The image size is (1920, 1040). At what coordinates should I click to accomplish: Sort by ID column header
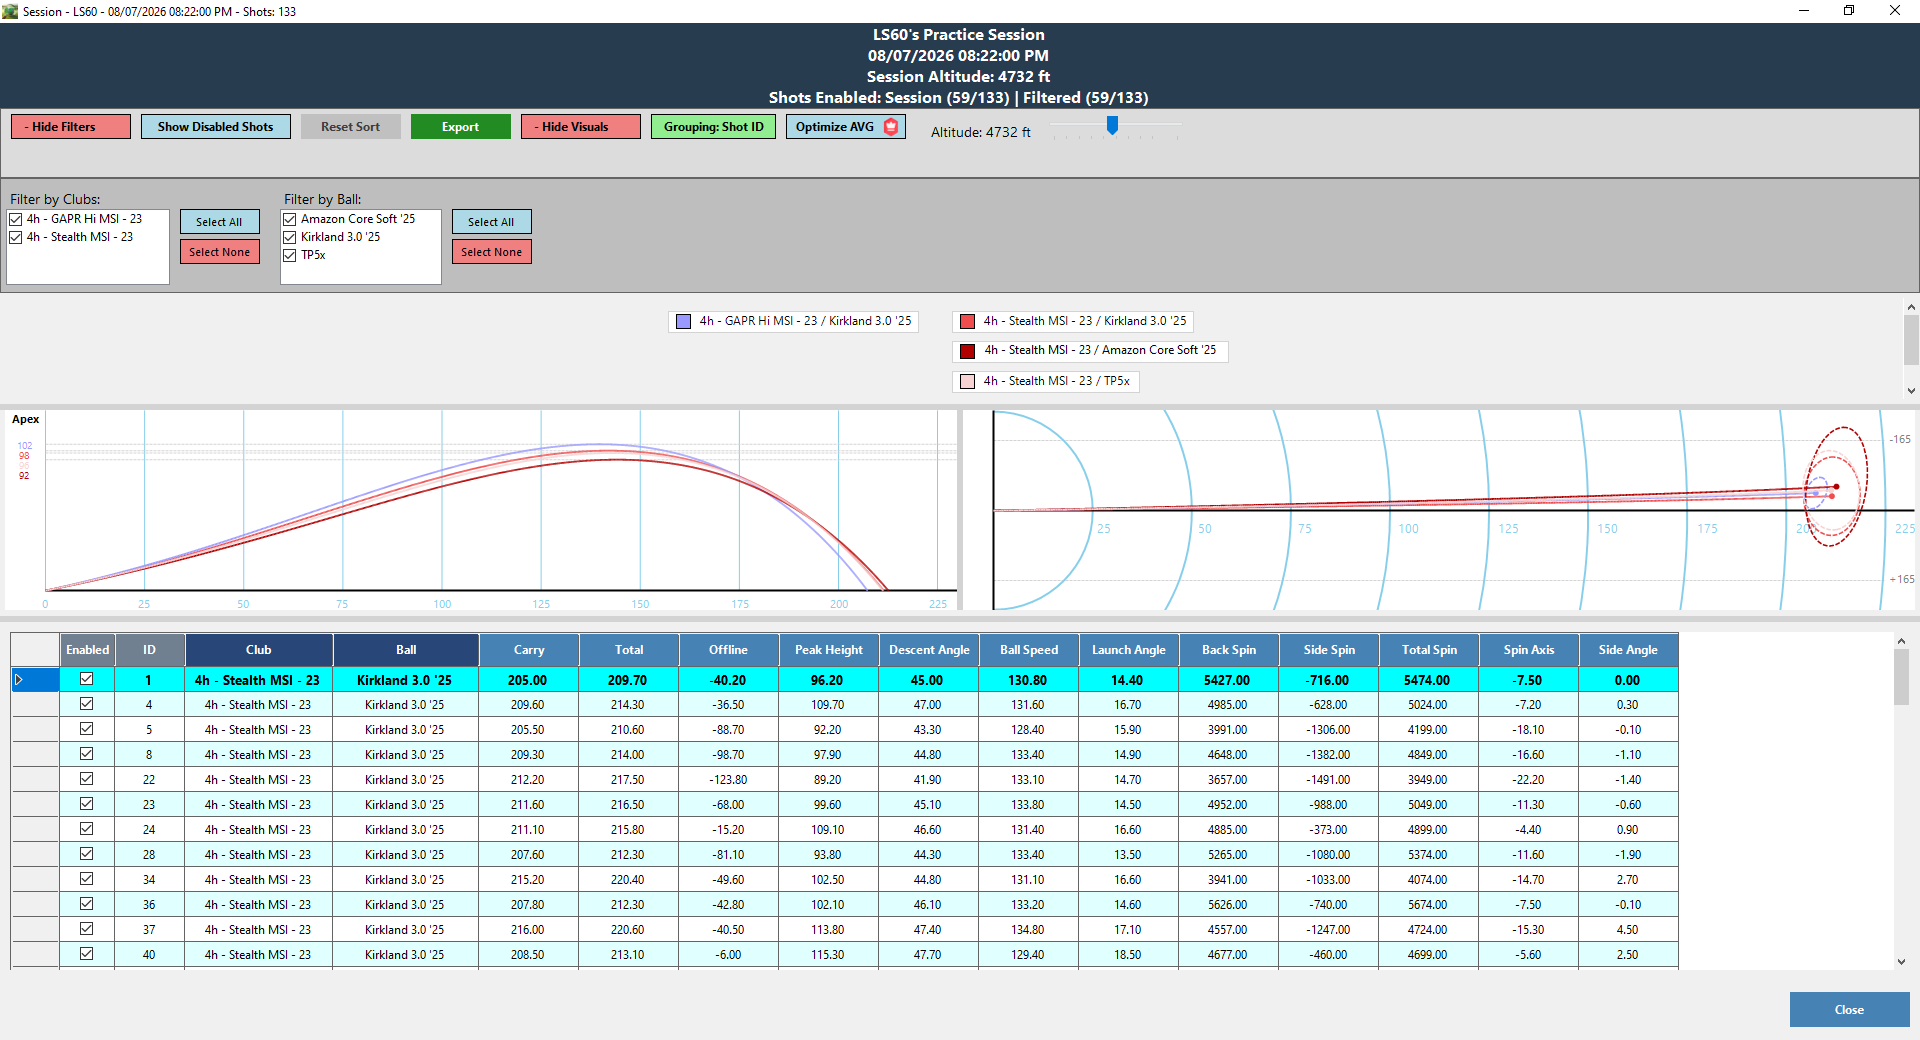[x=149, y=650]
